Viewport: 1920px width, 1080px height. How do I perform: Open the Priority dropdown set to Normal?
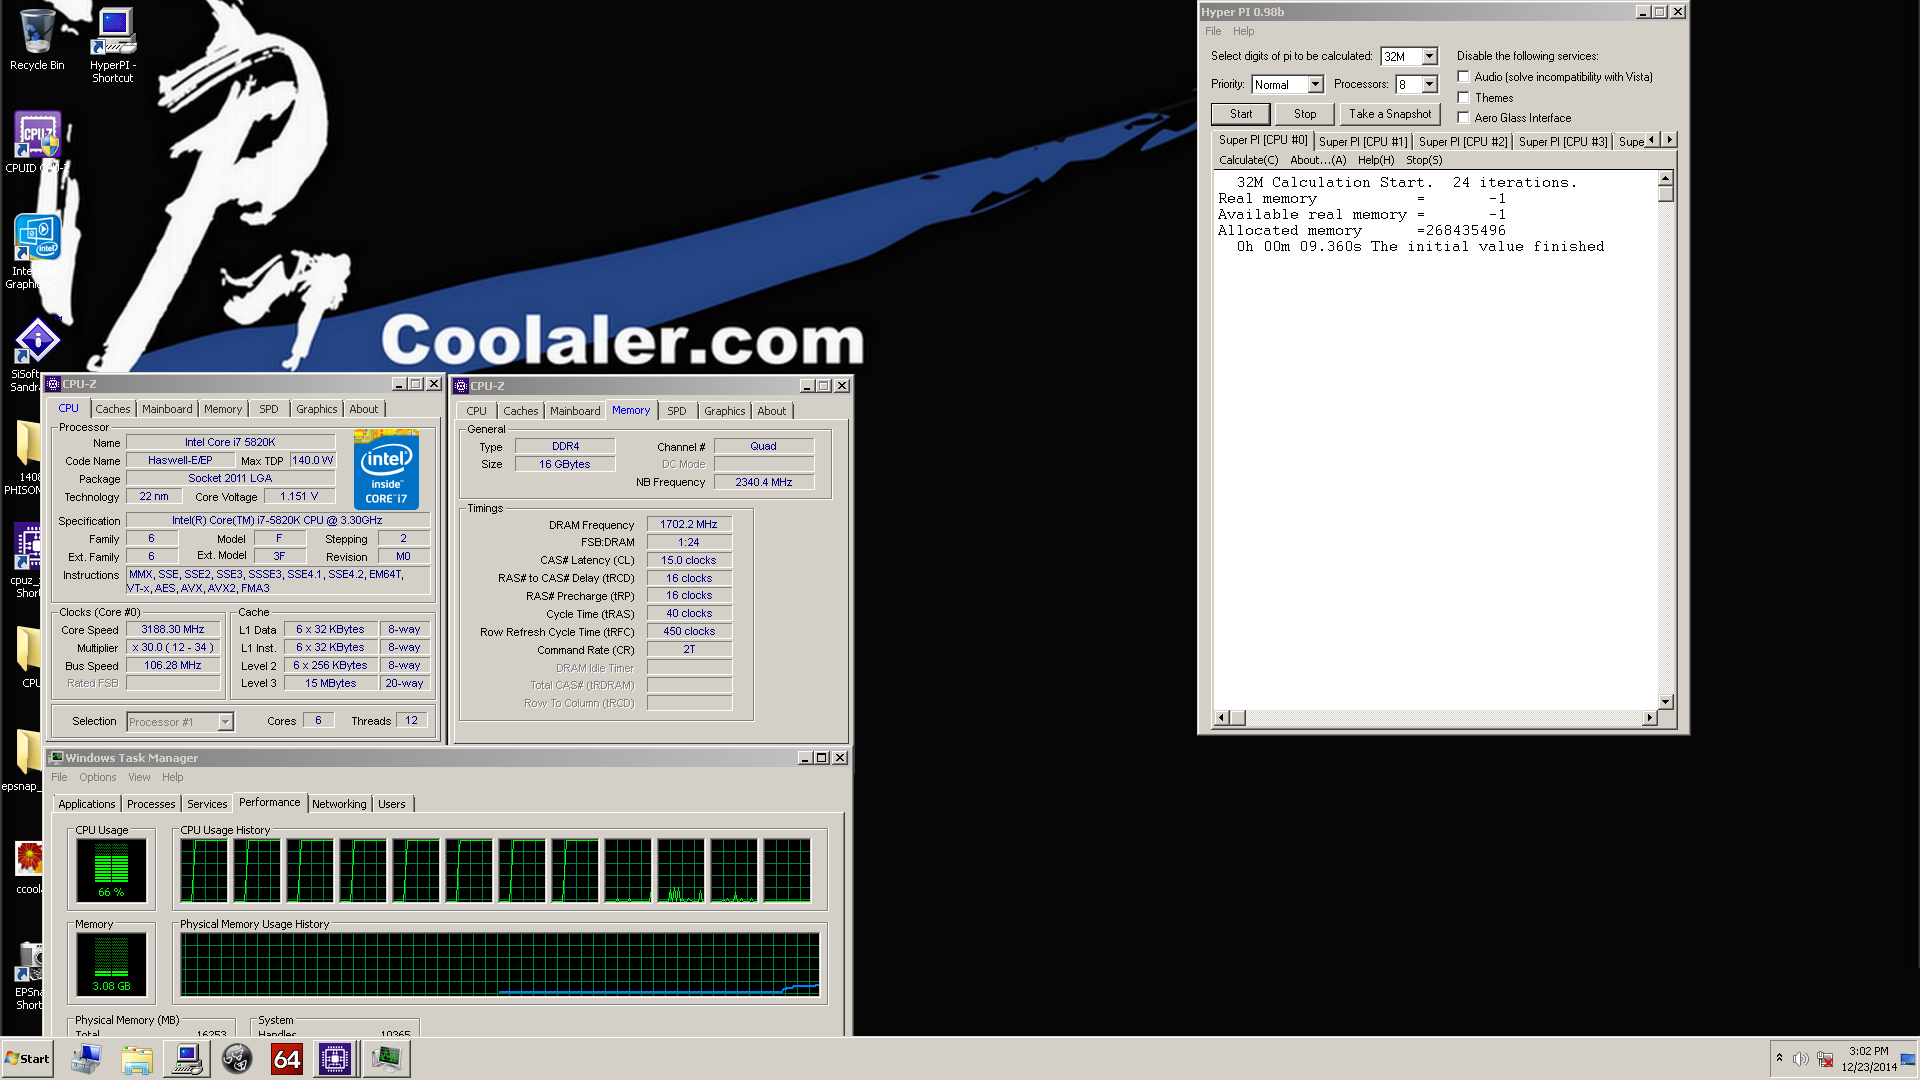coord(1316,85)
